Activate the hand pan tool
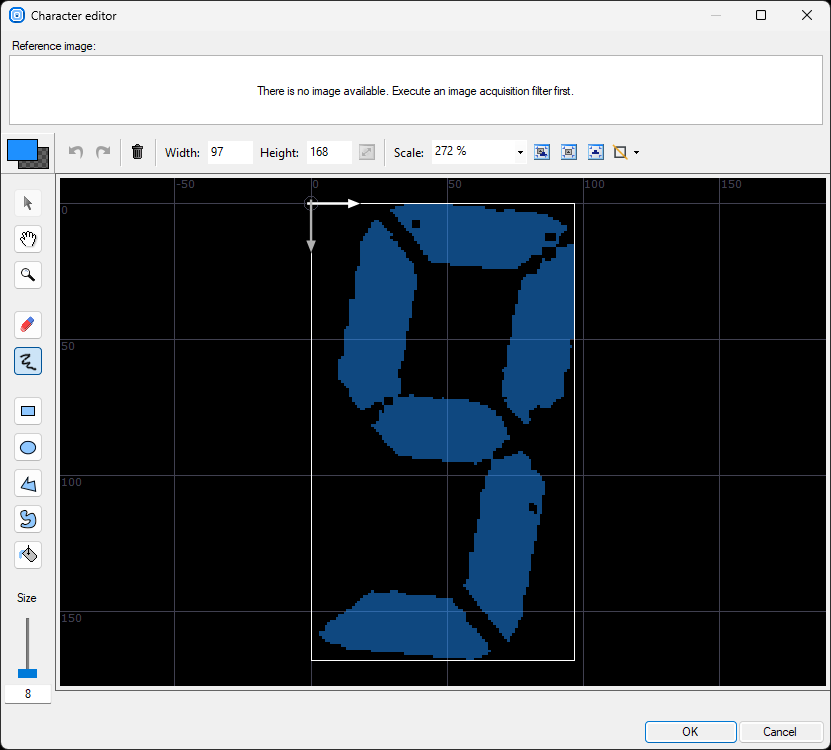The width and height of the screenshot is (831, 750). [x=28, y=239]
